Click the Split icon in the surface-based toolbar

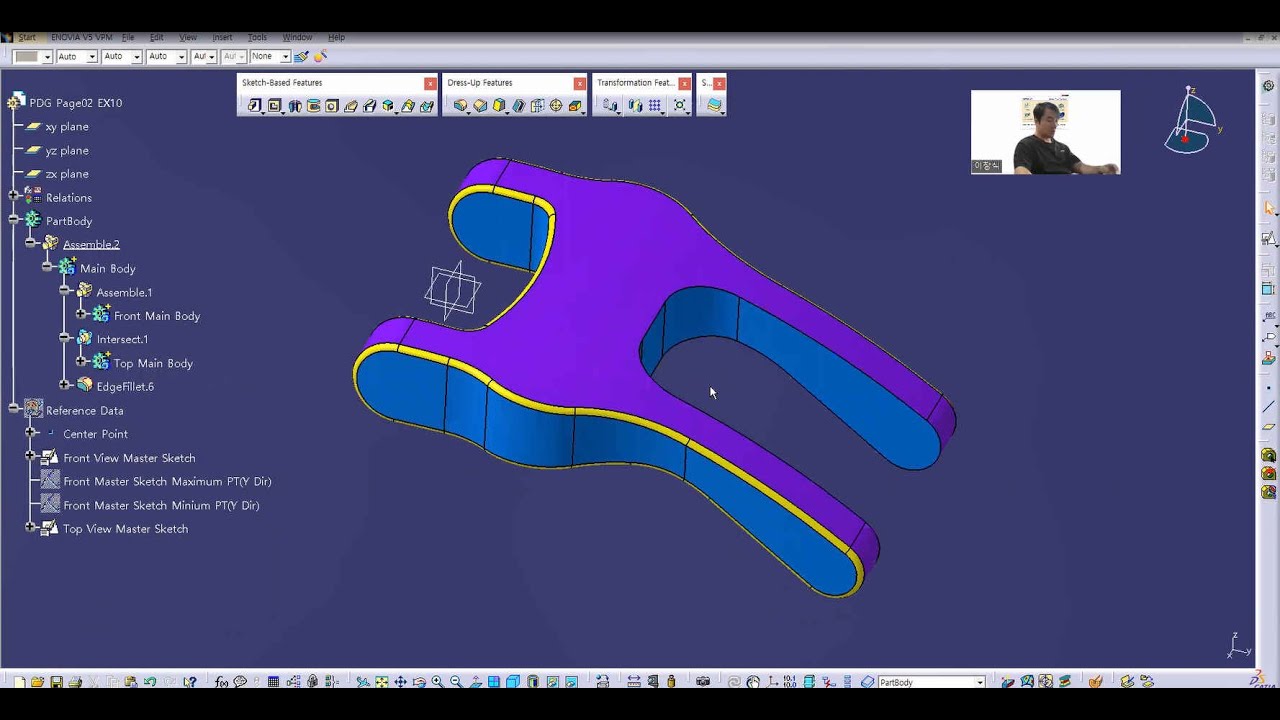coord(714,106)
